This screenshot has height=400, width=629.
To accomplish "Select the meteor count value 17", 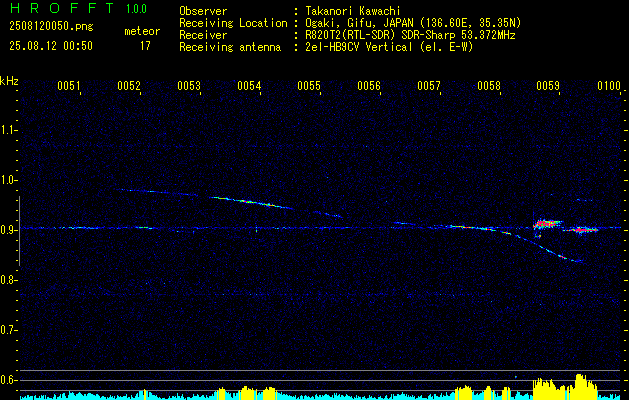I will 145,46.
